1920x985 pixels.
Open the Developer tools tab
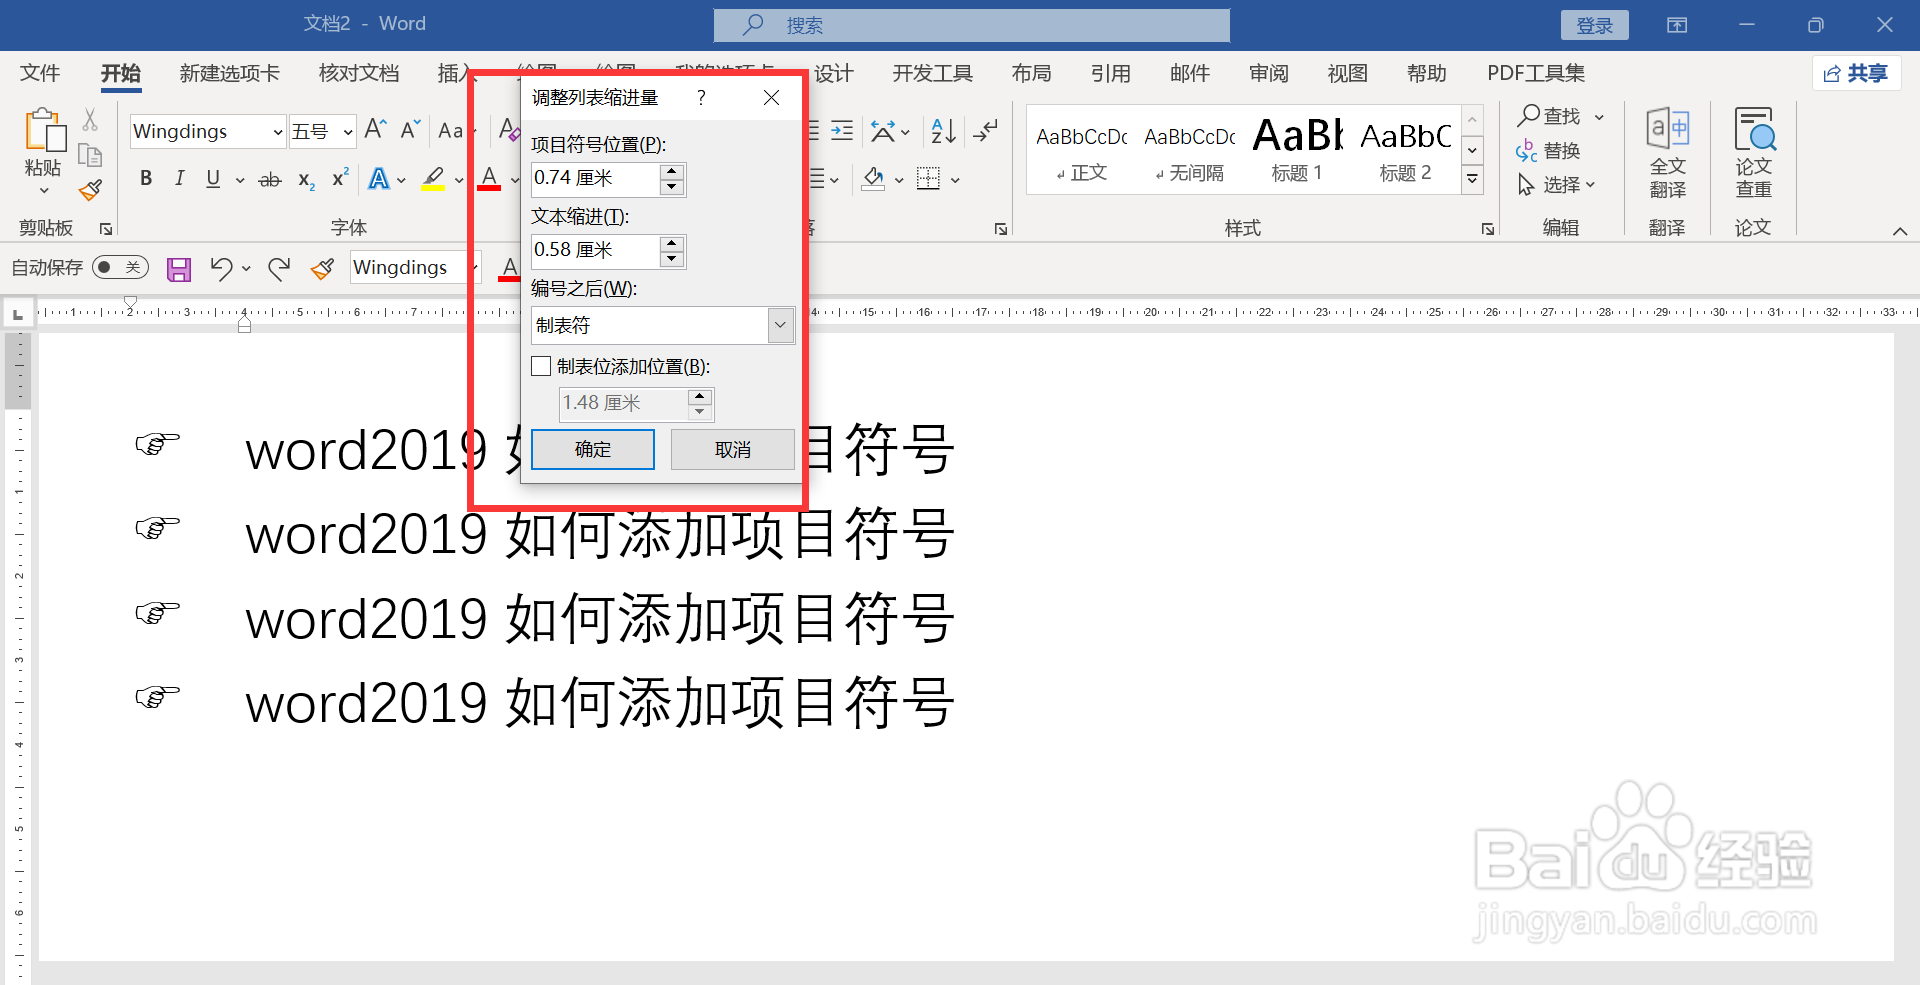(932, 73)
